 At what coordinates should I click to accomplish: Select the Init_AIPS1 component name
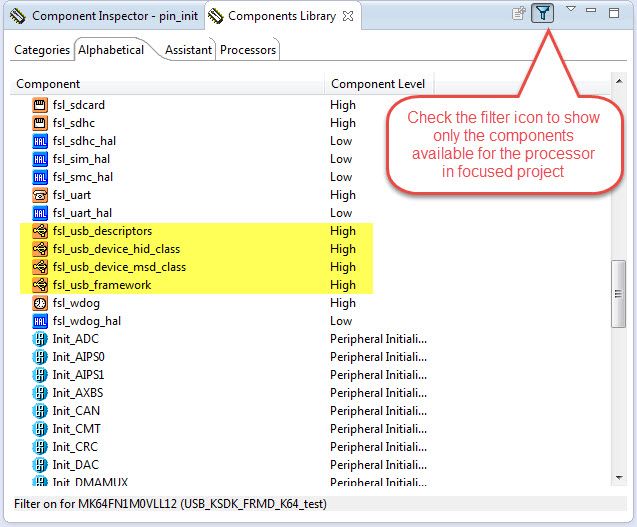78,375
